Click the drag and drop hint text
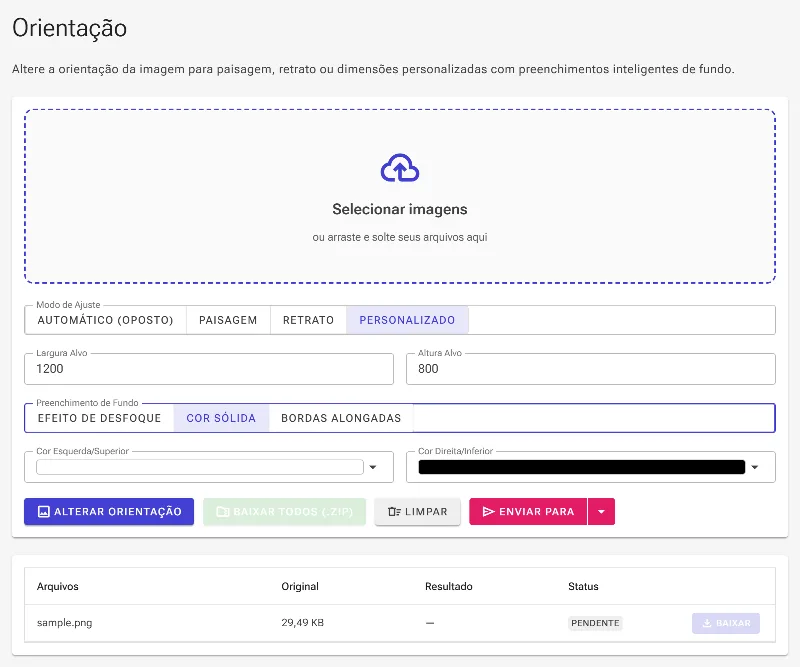This screenshot has width=800, height=667. click(399, 237)
